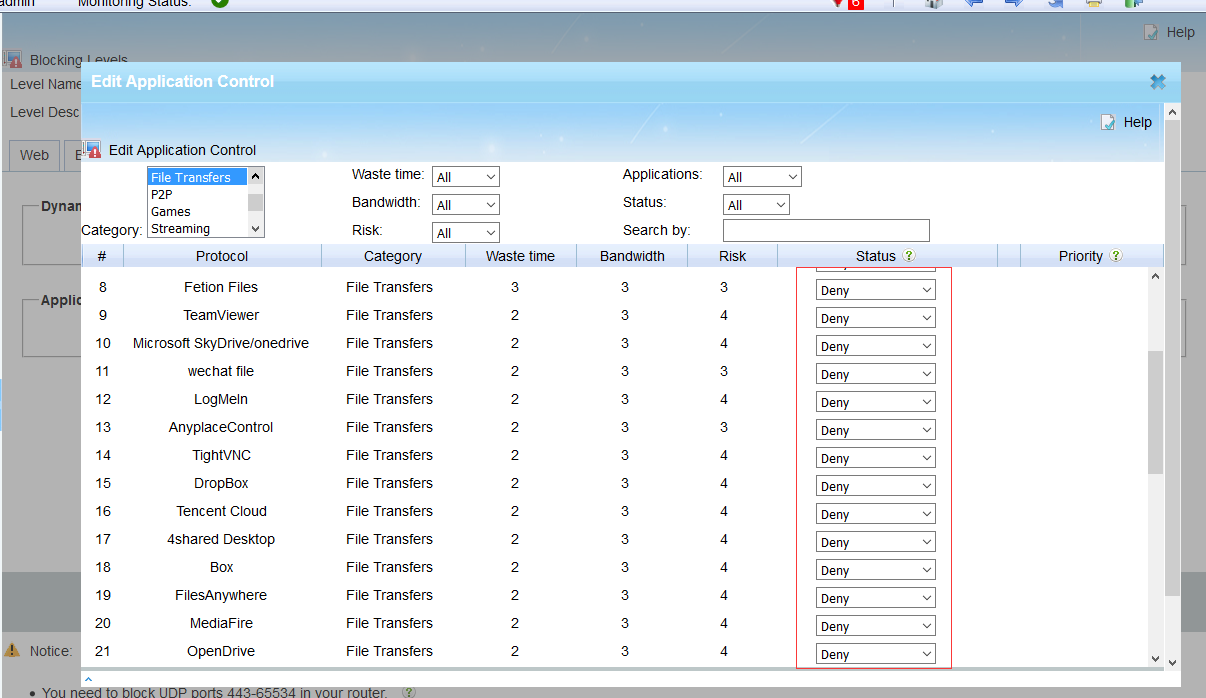Viewport: 1206px width, 698px height.
Task: Select Games in Category list
Action: pyautogui.click(x=197, y=212)
